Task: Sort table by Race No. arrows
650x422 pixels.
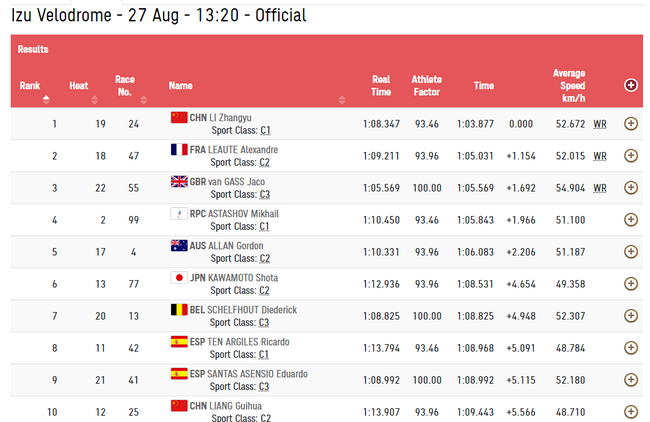Action: 143,99
